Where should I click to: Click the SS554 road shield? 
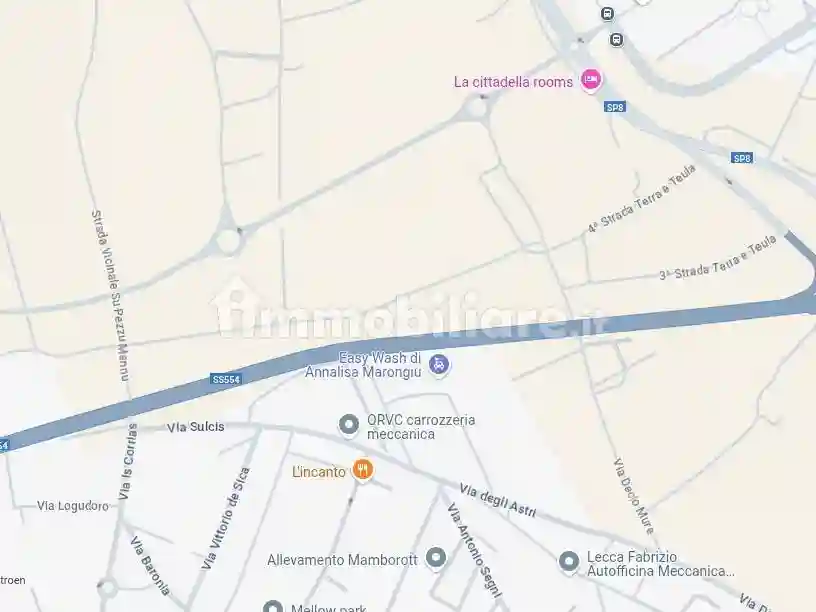click(x=226, y=379)
